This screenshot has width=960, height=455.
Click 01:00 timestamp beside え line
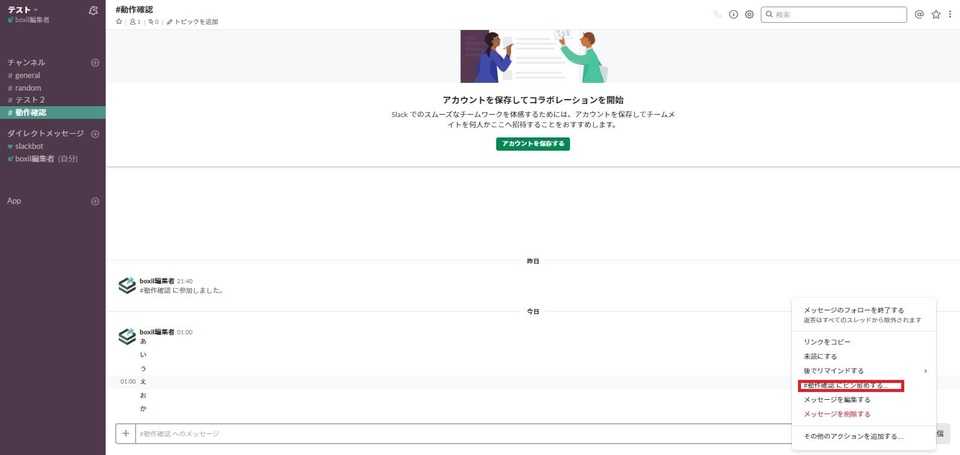pyautogui.click(x=128, y=382)
